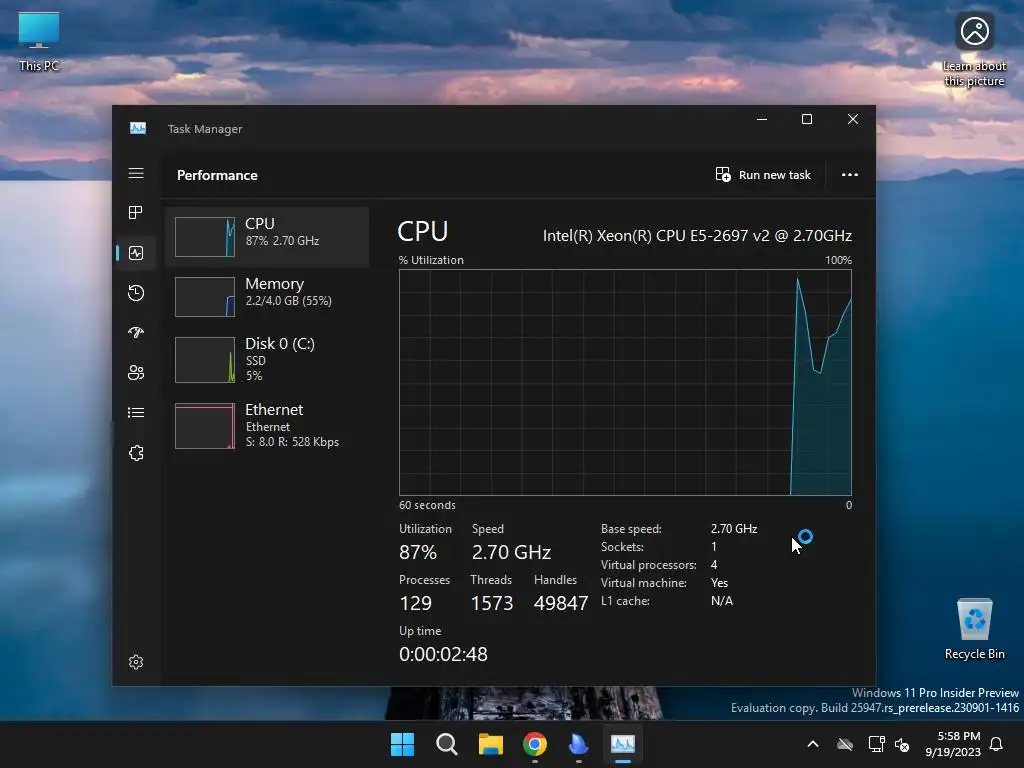This screenshot has height=768, width=1024.
Task: Select Memory in performance list
Action: click(267, 296)
